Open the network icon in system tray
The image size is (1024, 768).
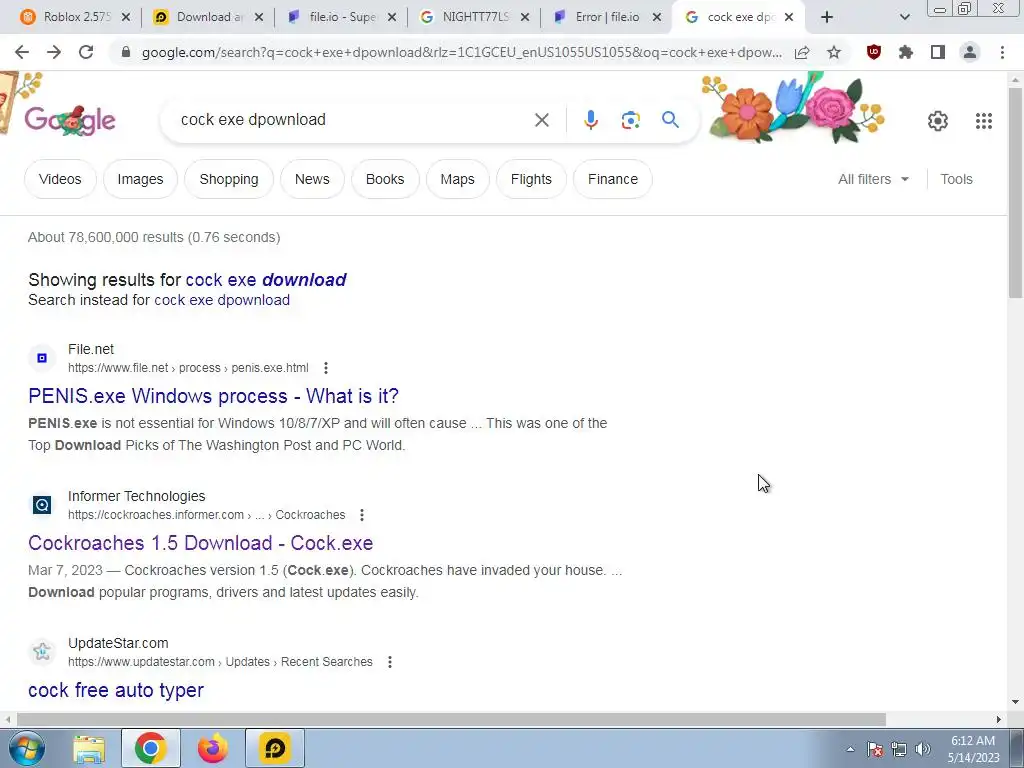coord(899,750)
